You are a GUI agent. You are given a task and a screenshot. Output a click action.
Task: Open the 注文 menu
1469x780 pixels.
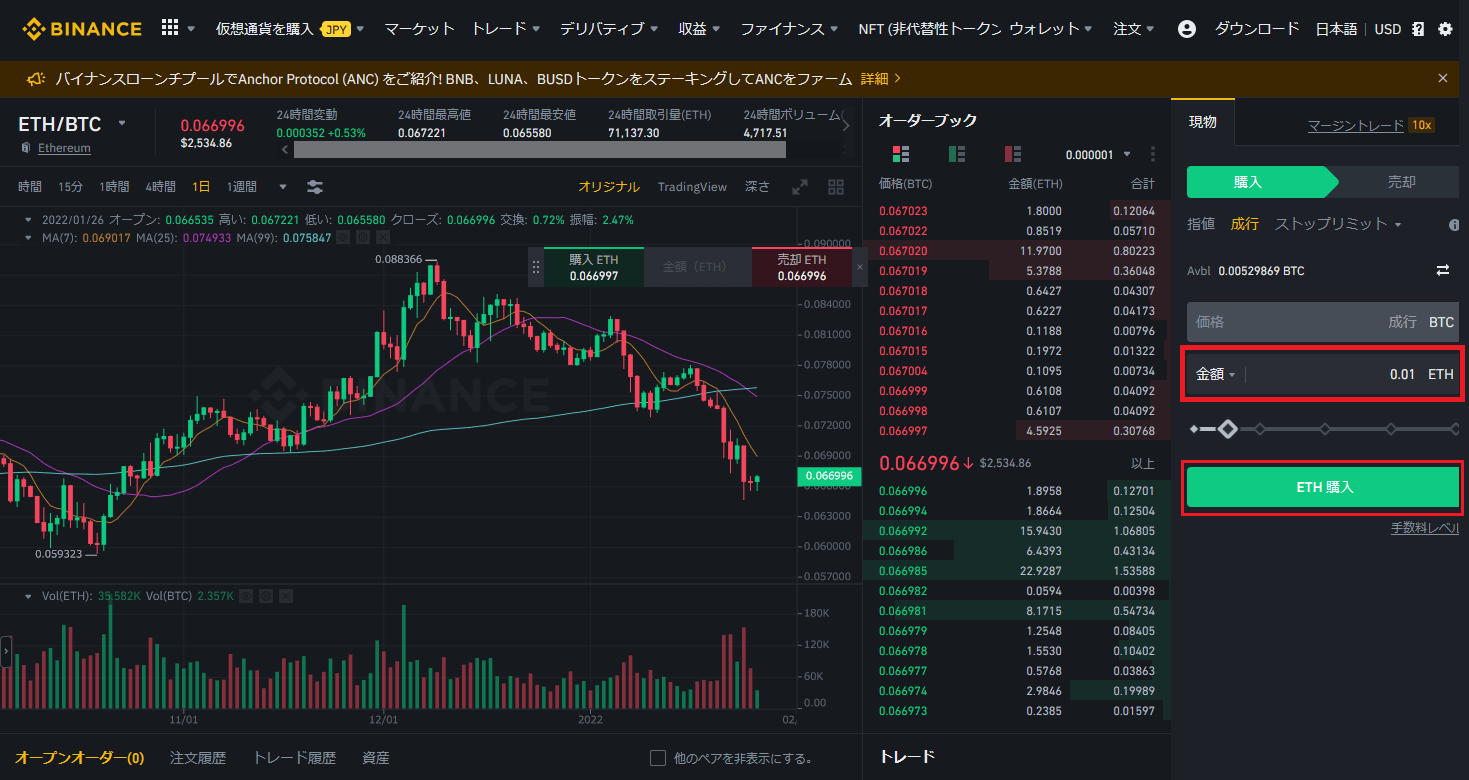(1133, 29)
